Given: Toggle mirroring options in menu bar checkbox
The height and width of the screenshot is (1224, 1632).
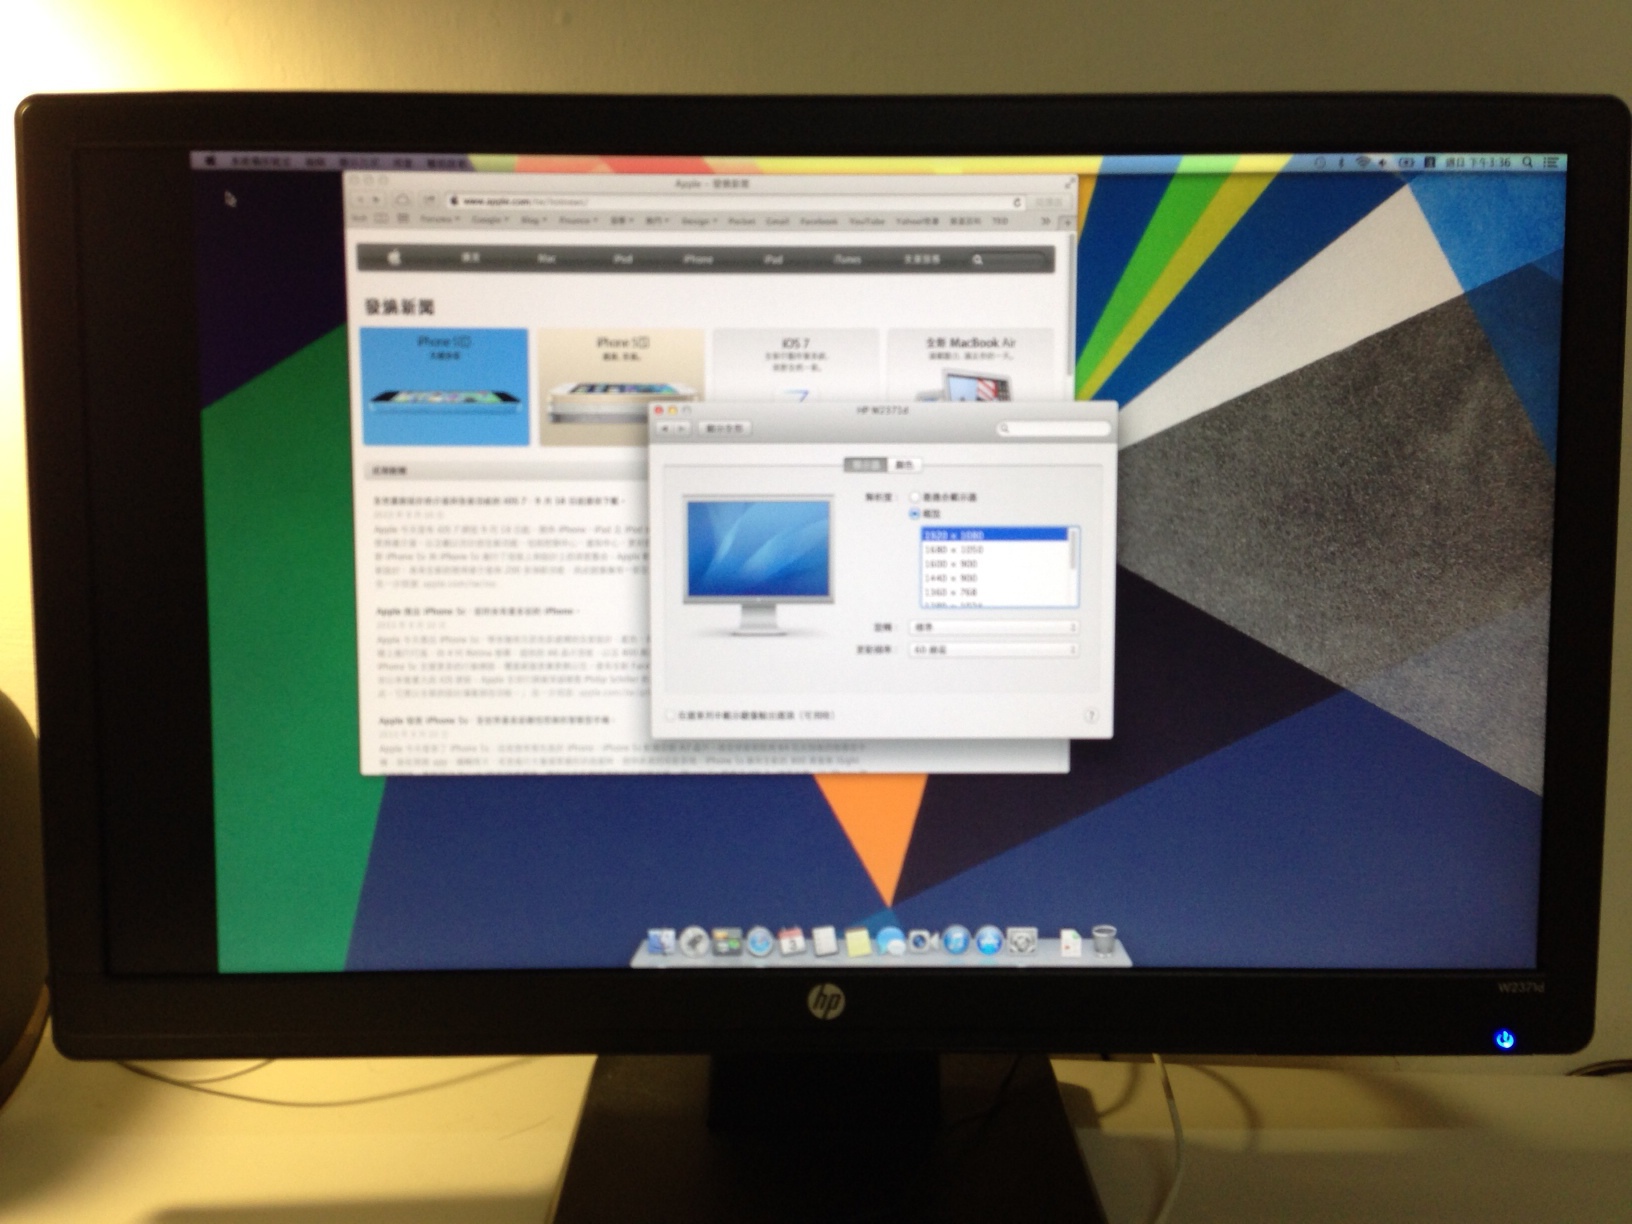Looking at the screenshot, I should [670, 715].
